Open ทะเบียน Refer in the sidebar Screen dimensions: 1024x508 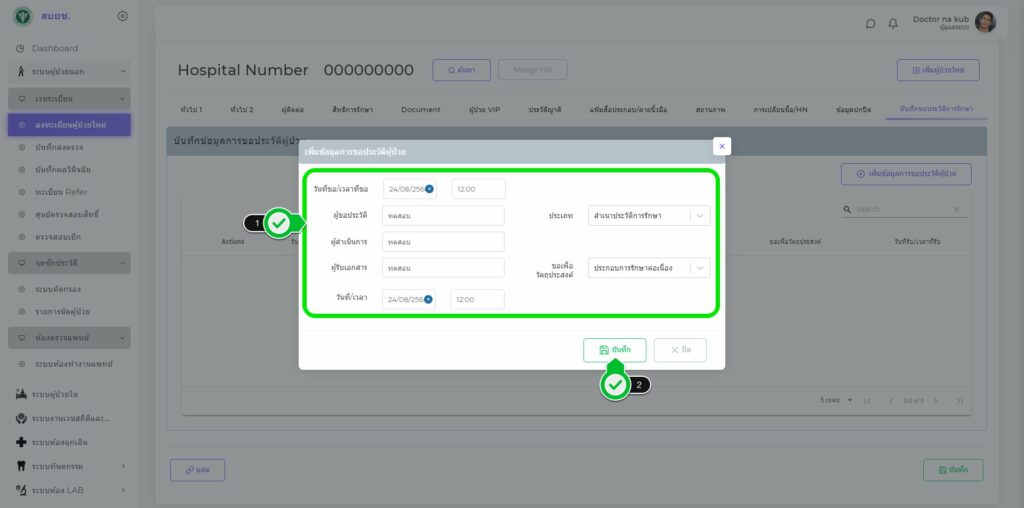pyautogui.click(x=60, y=191)
